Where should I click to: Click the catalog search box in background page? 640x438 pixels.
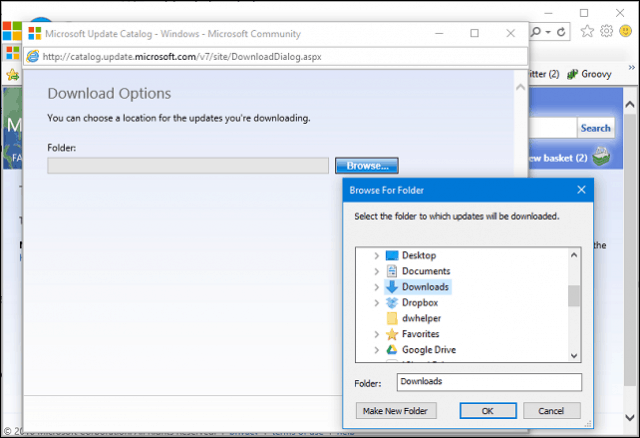click(x=553, y=128)
